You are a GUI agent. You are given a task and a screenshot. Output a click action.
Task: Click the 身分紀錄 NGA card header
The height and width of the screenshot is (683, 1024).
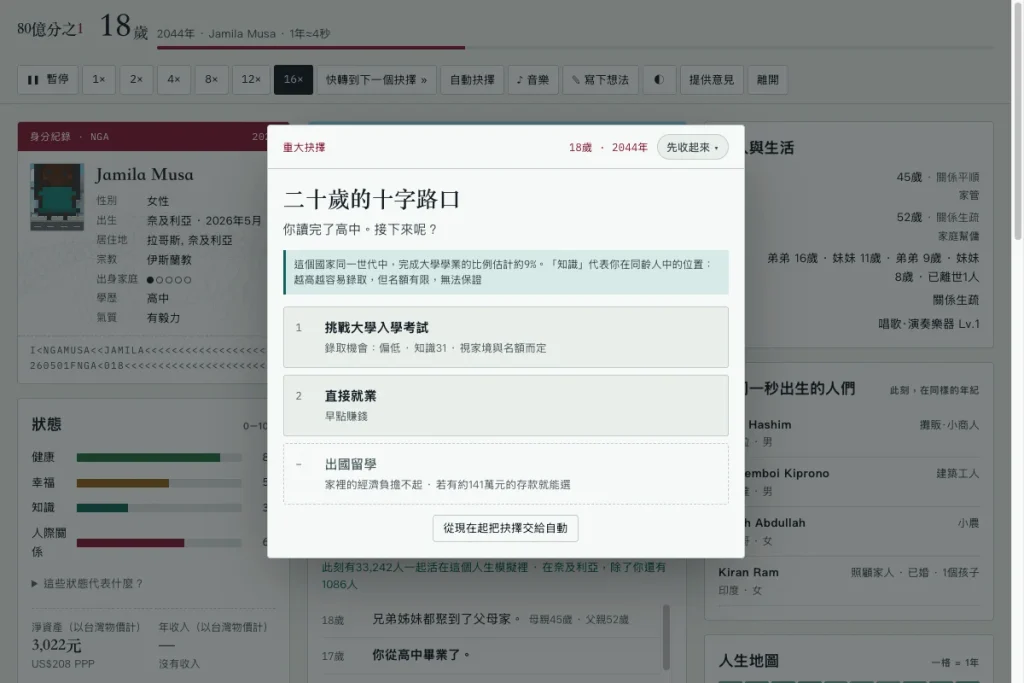[153, 136]
